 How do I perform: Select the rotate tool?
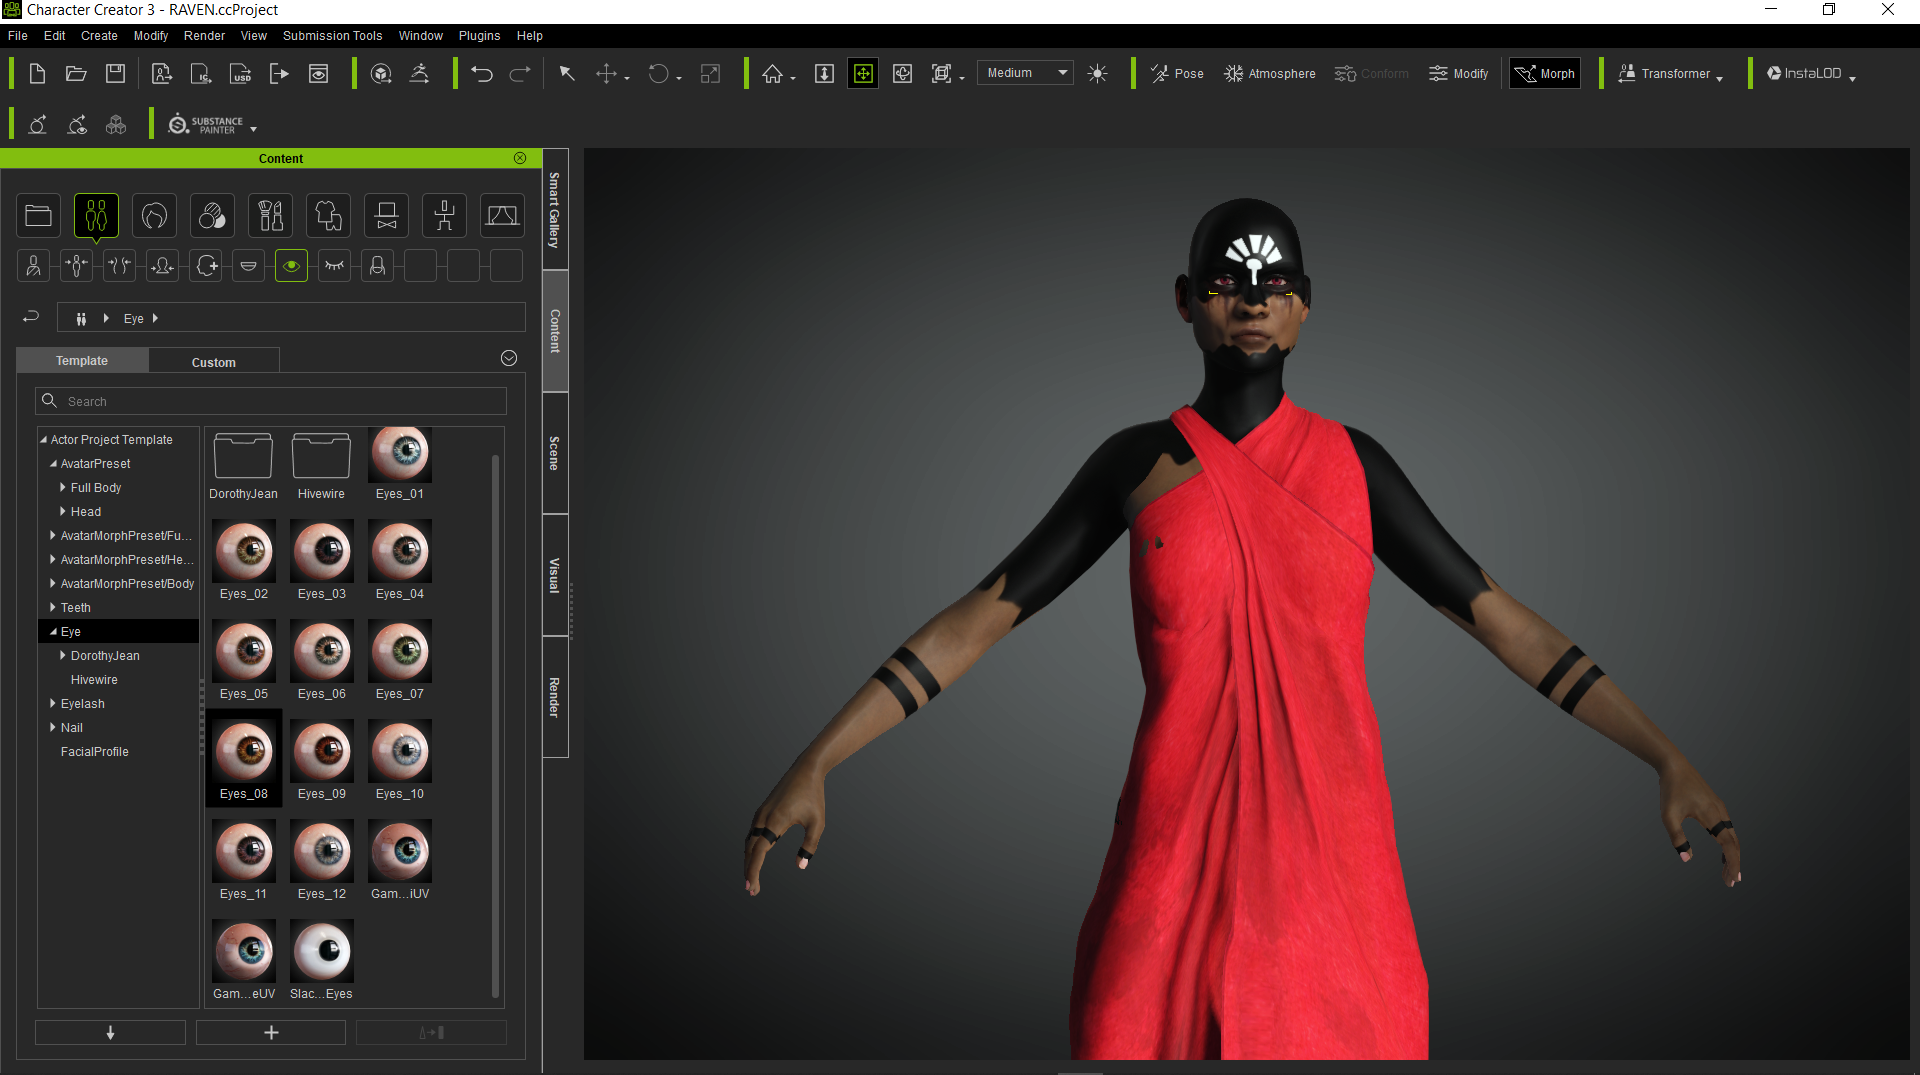(x=658, y=74)
